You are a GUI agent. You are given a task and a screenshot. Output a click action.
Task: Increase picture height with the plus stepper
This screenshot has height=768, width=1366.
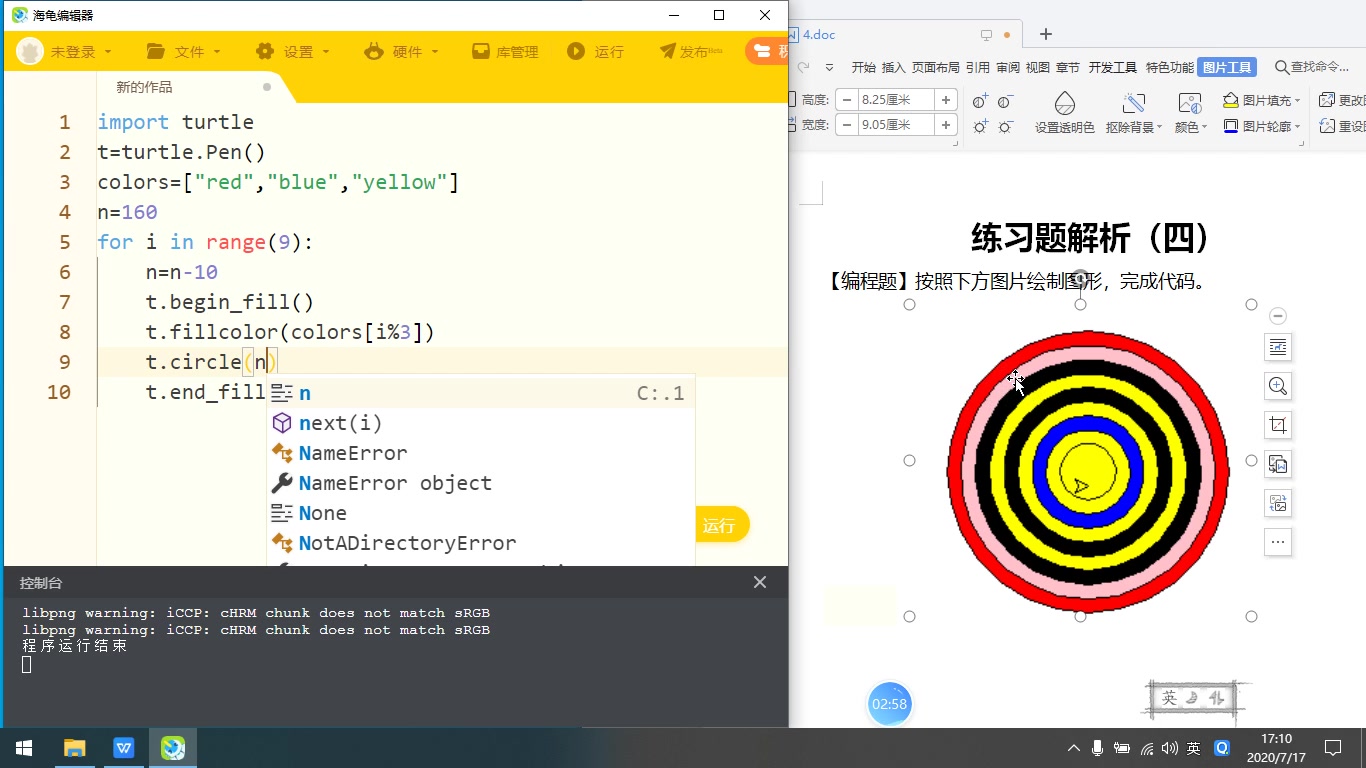pyautogui.click(x=944, y=100)
